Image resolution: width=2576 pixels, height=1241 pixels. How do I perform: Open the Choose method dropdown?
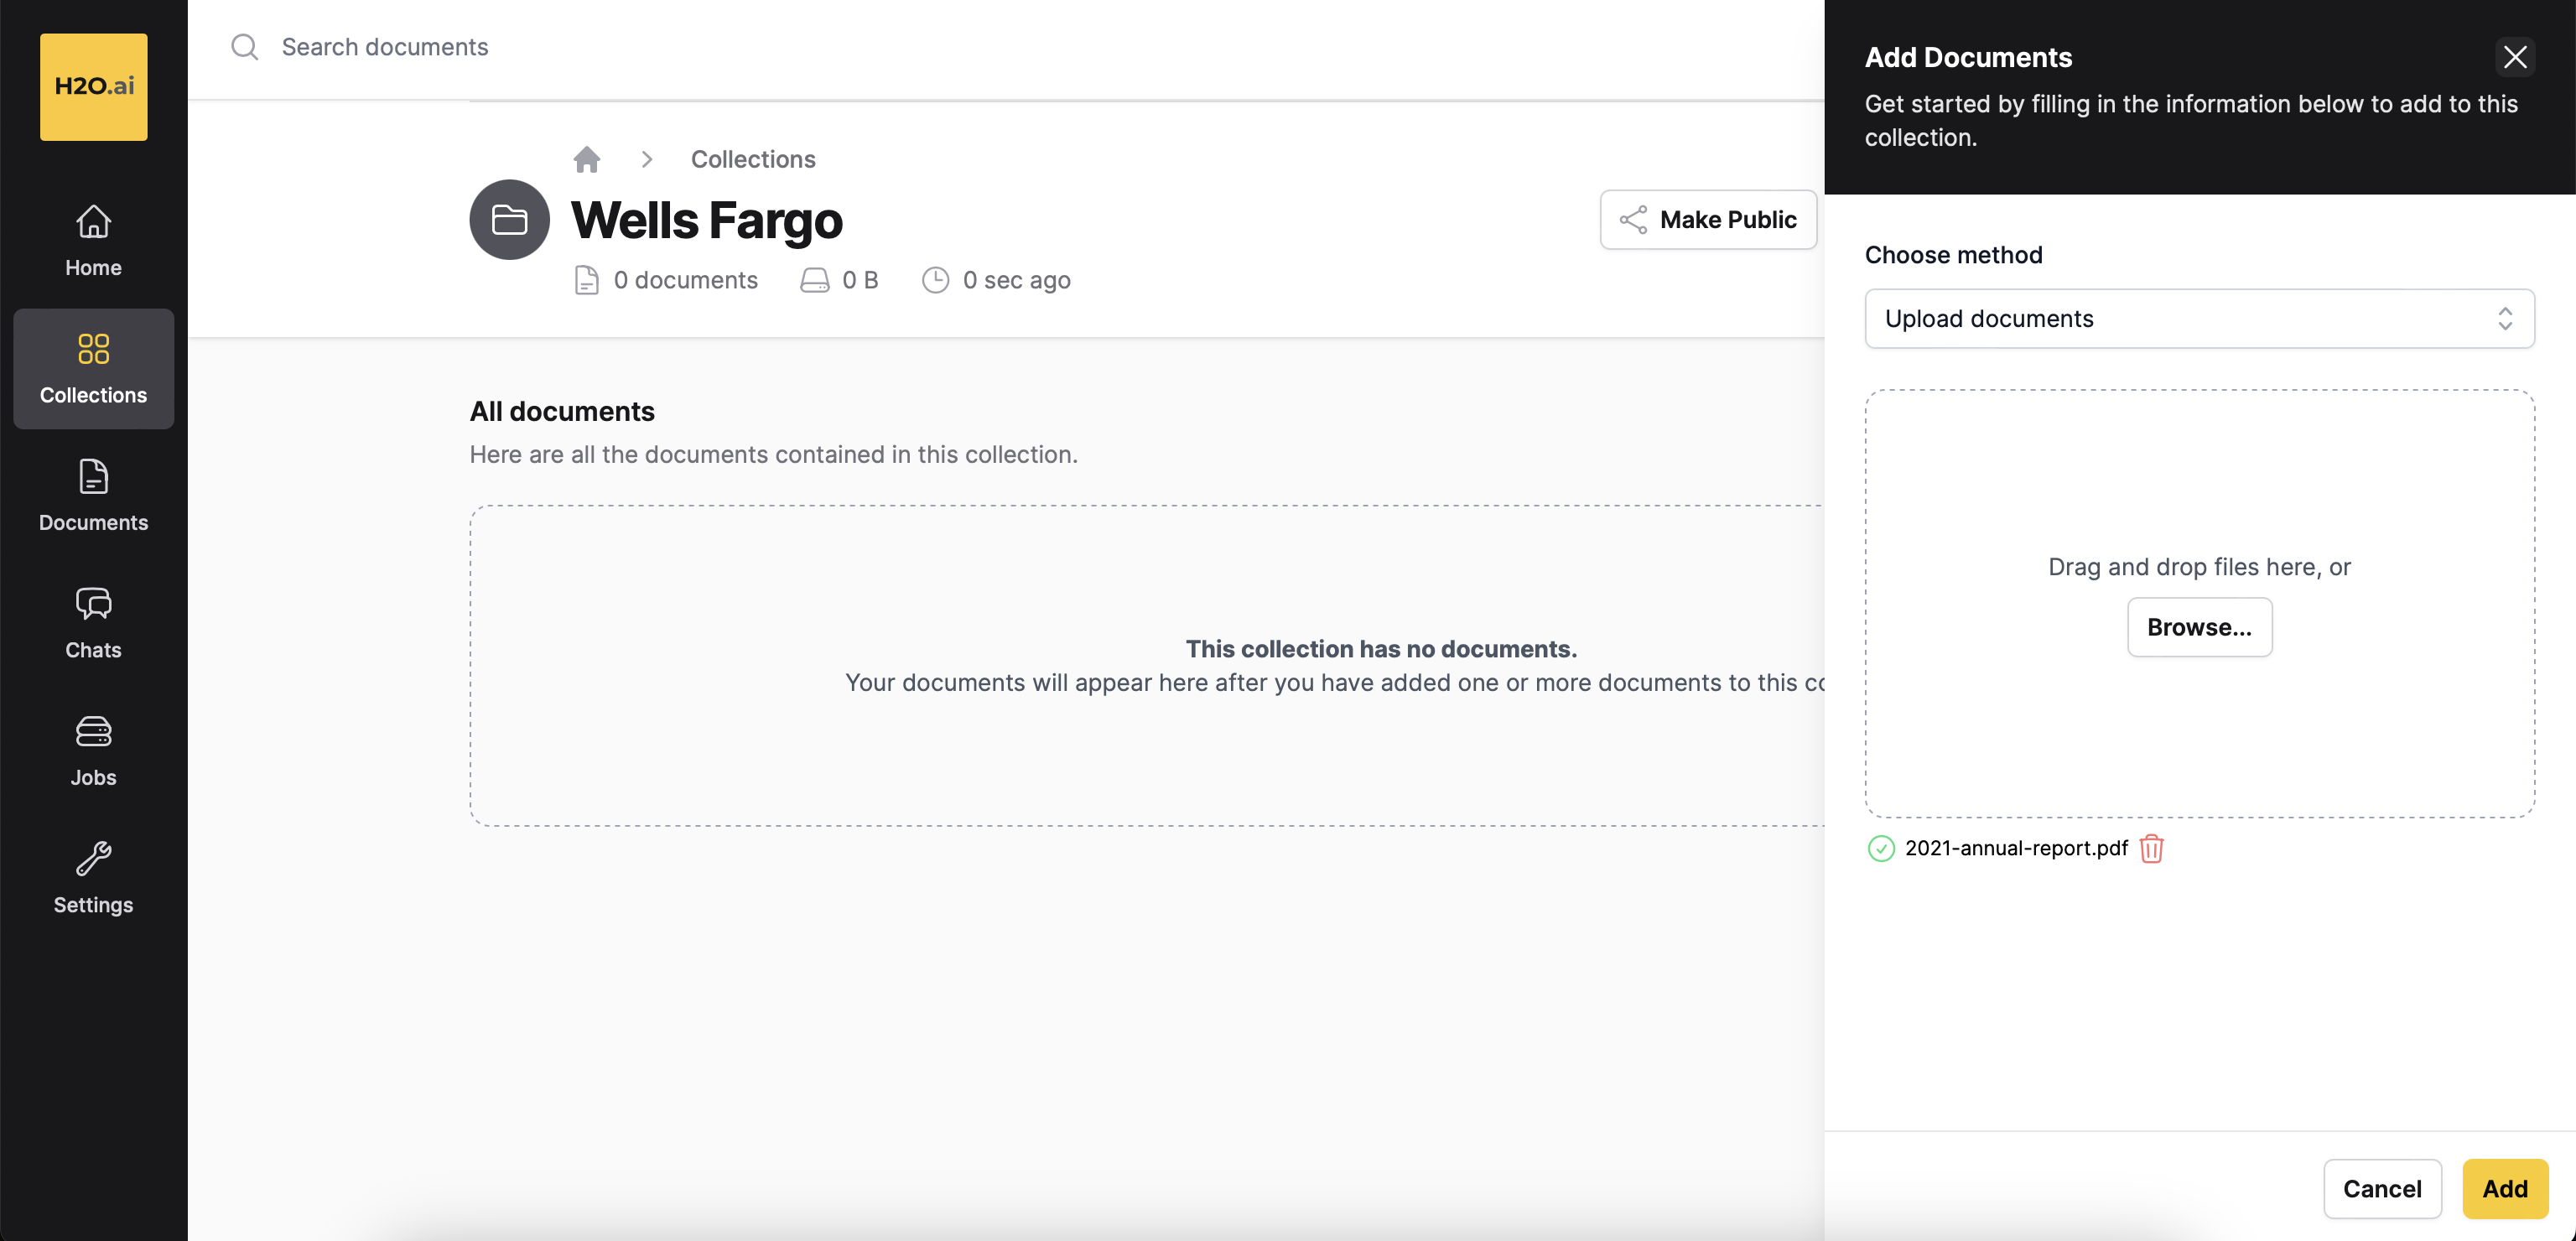tap(2199, 319)
